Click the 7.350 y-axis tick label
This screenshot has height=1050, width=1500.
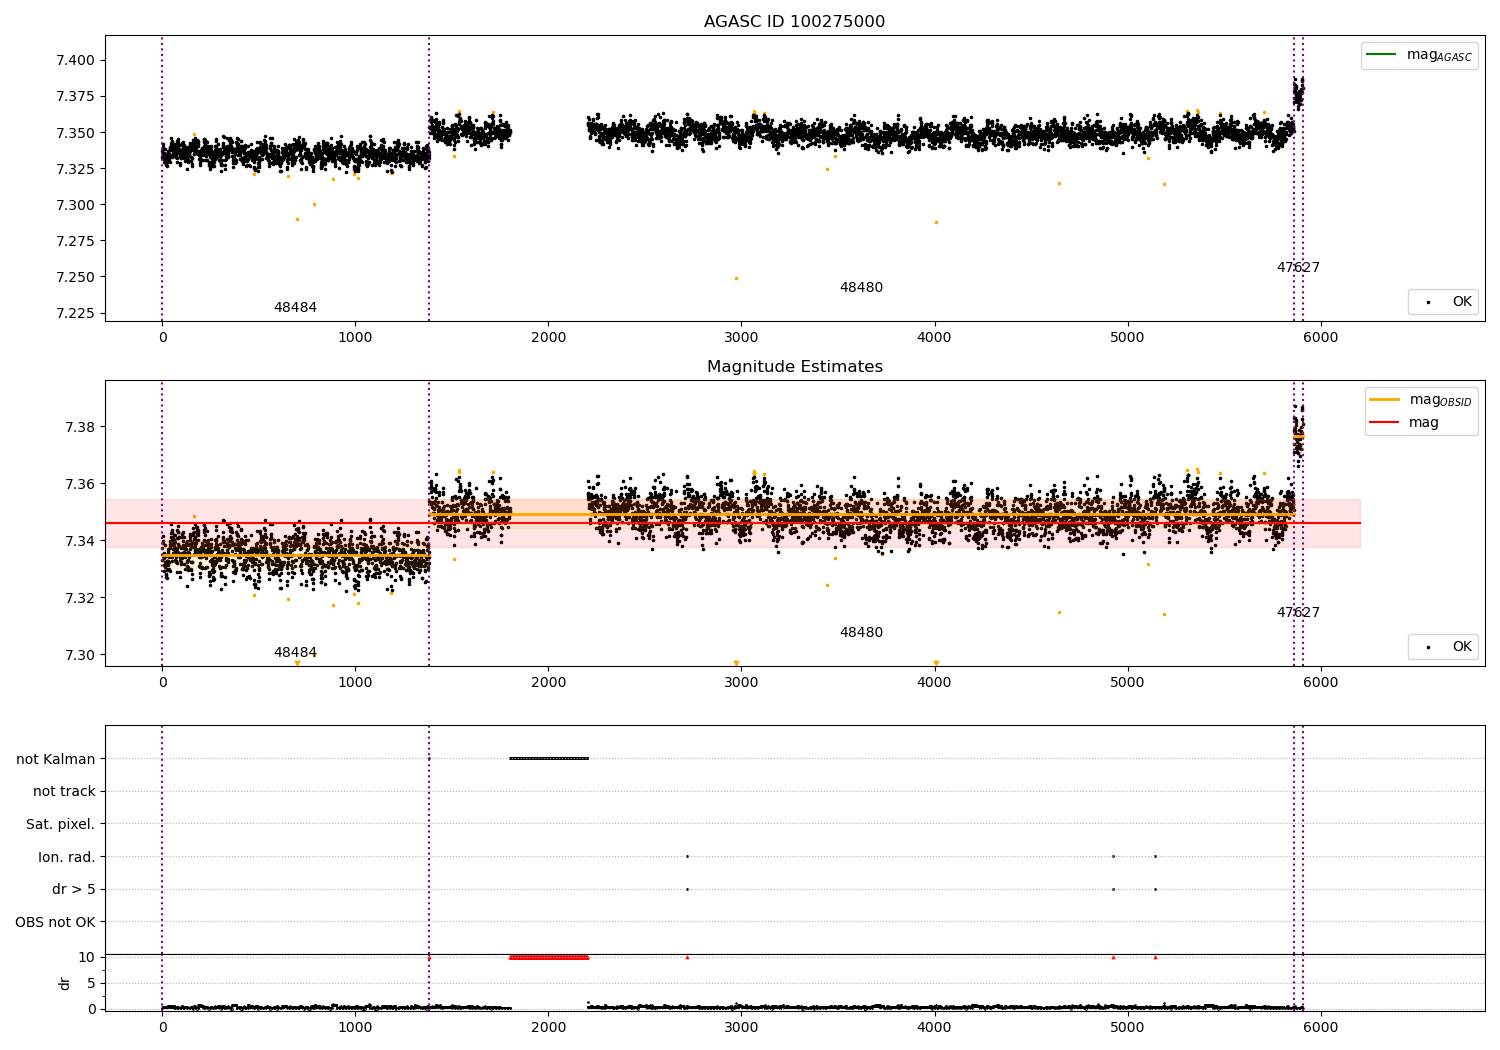click(x=76, y=133)
